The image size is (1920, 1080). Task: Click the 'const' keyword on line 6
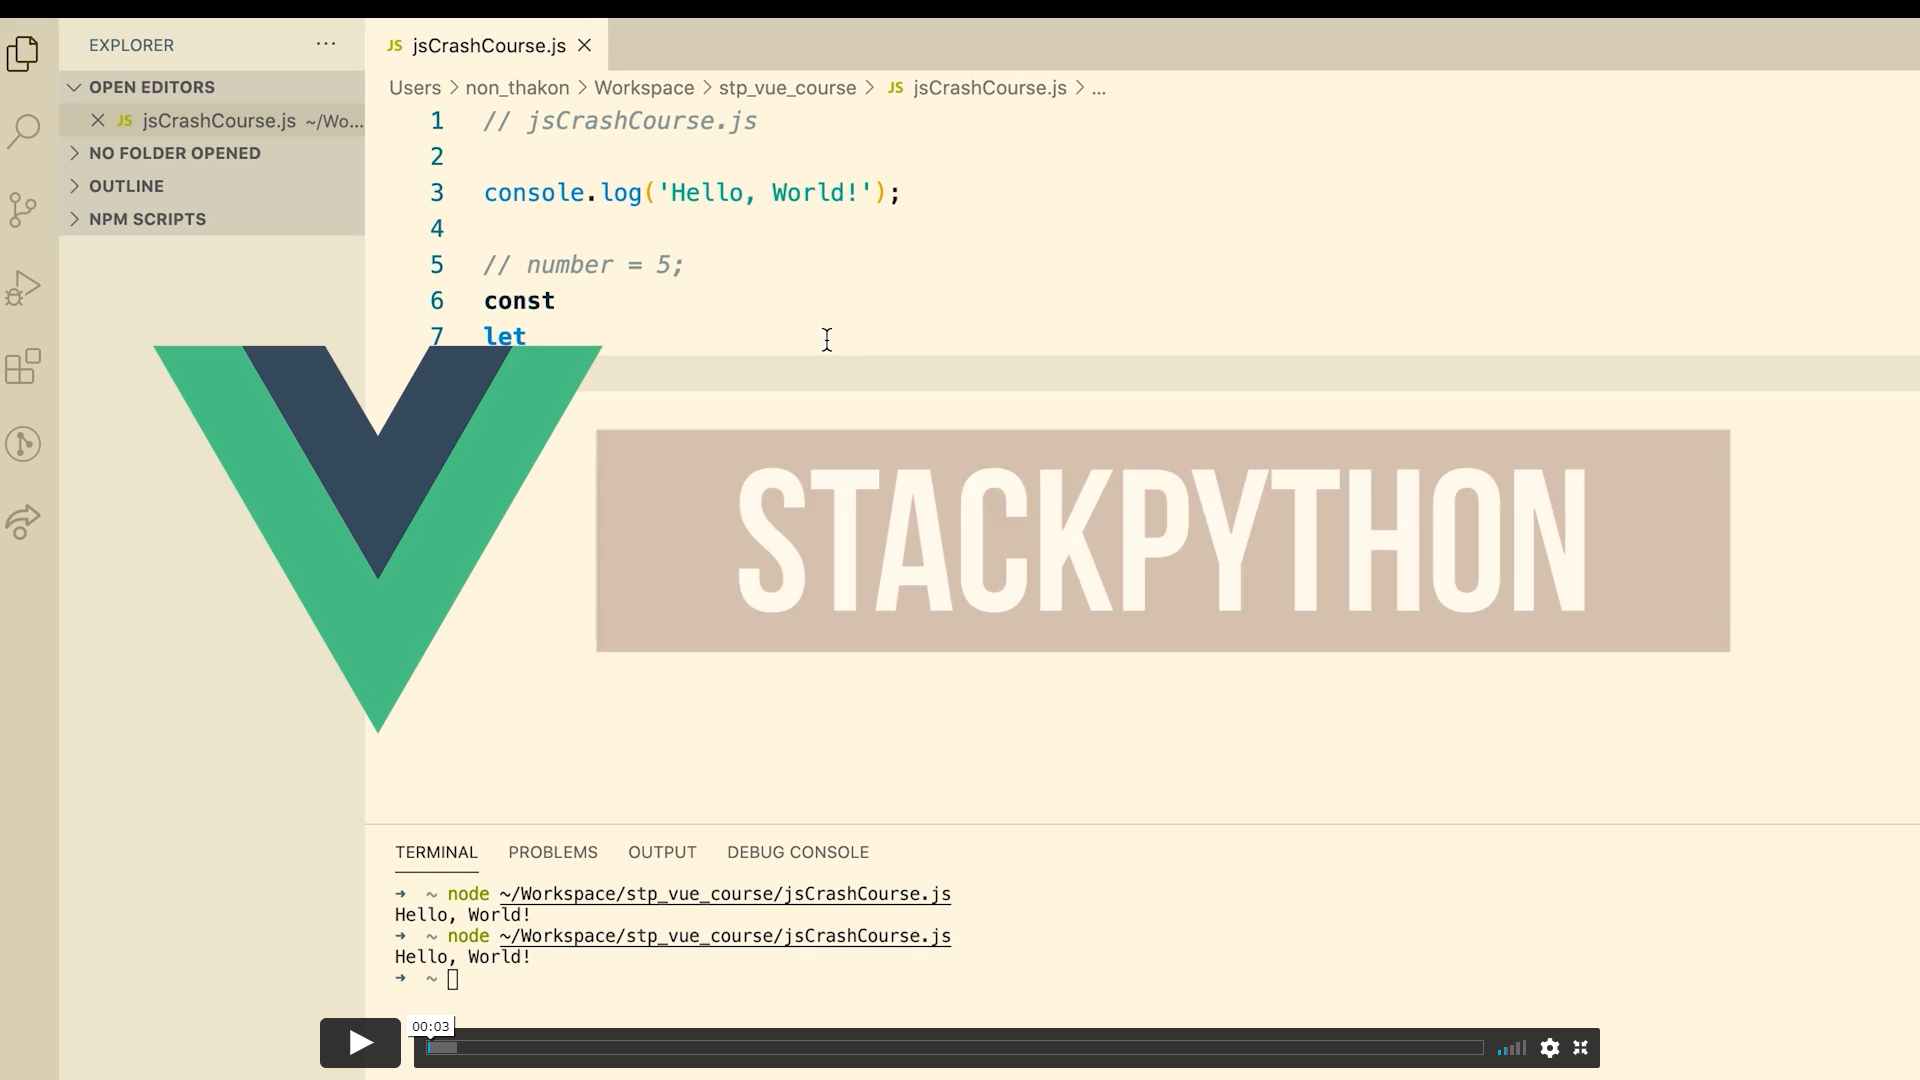[519, 301]
